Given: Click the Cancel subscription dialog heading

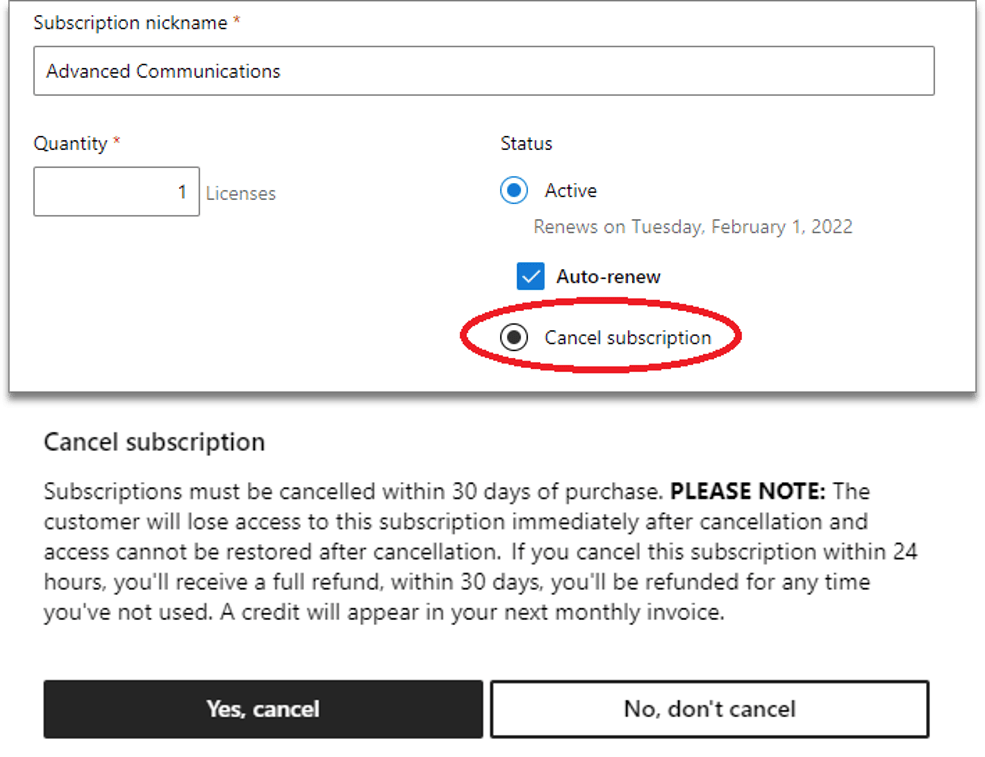Looking at the screenshot, I should click(x=154, y=442).
